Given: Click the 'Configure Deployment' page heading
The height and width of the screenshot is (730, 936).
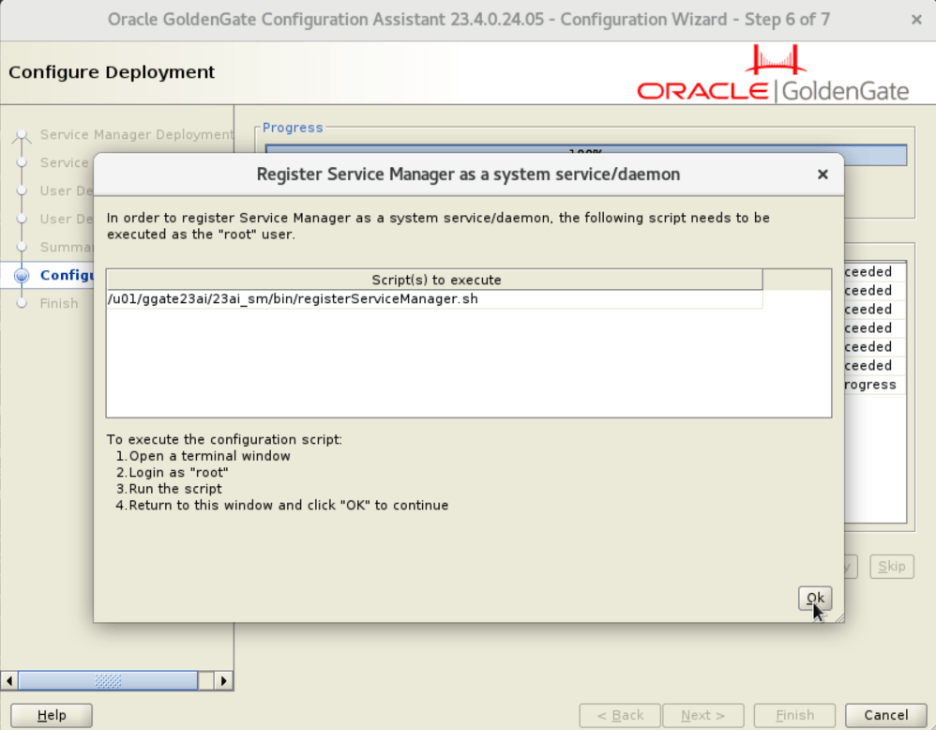Looking at the screenshot, I should coord(112,72).
